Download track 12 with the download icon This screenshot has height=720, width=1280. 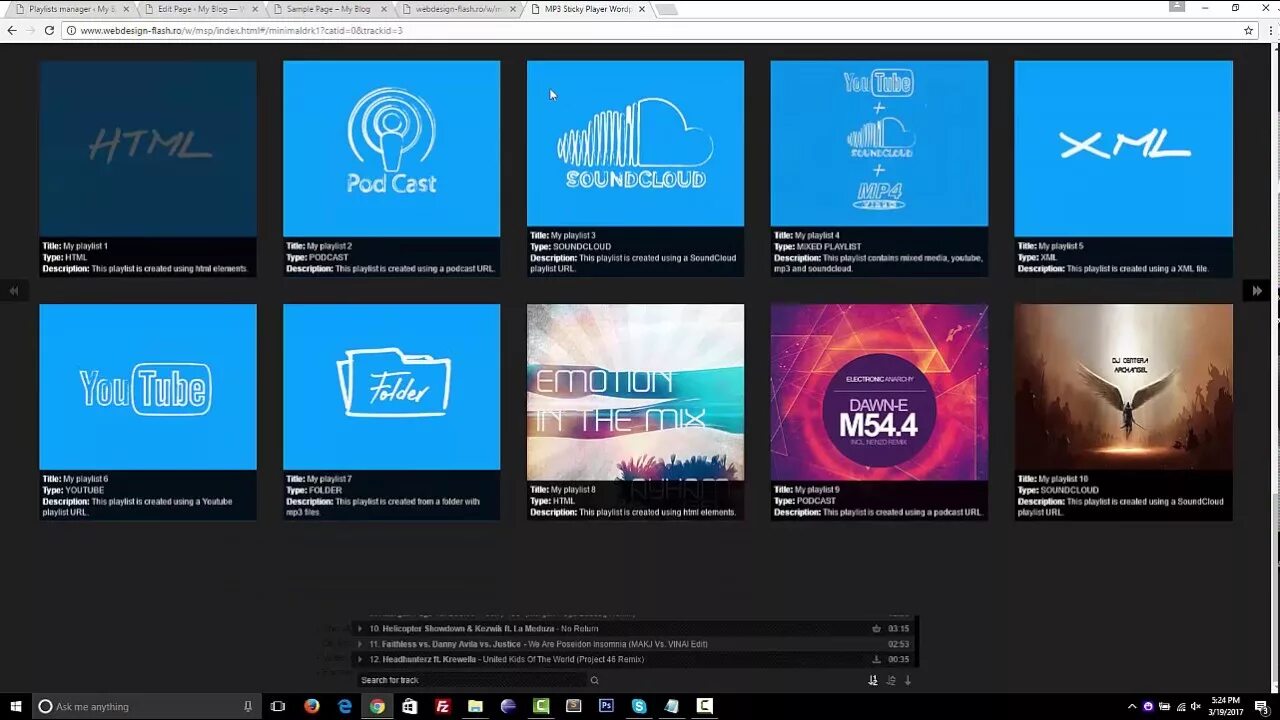[877, 660]
